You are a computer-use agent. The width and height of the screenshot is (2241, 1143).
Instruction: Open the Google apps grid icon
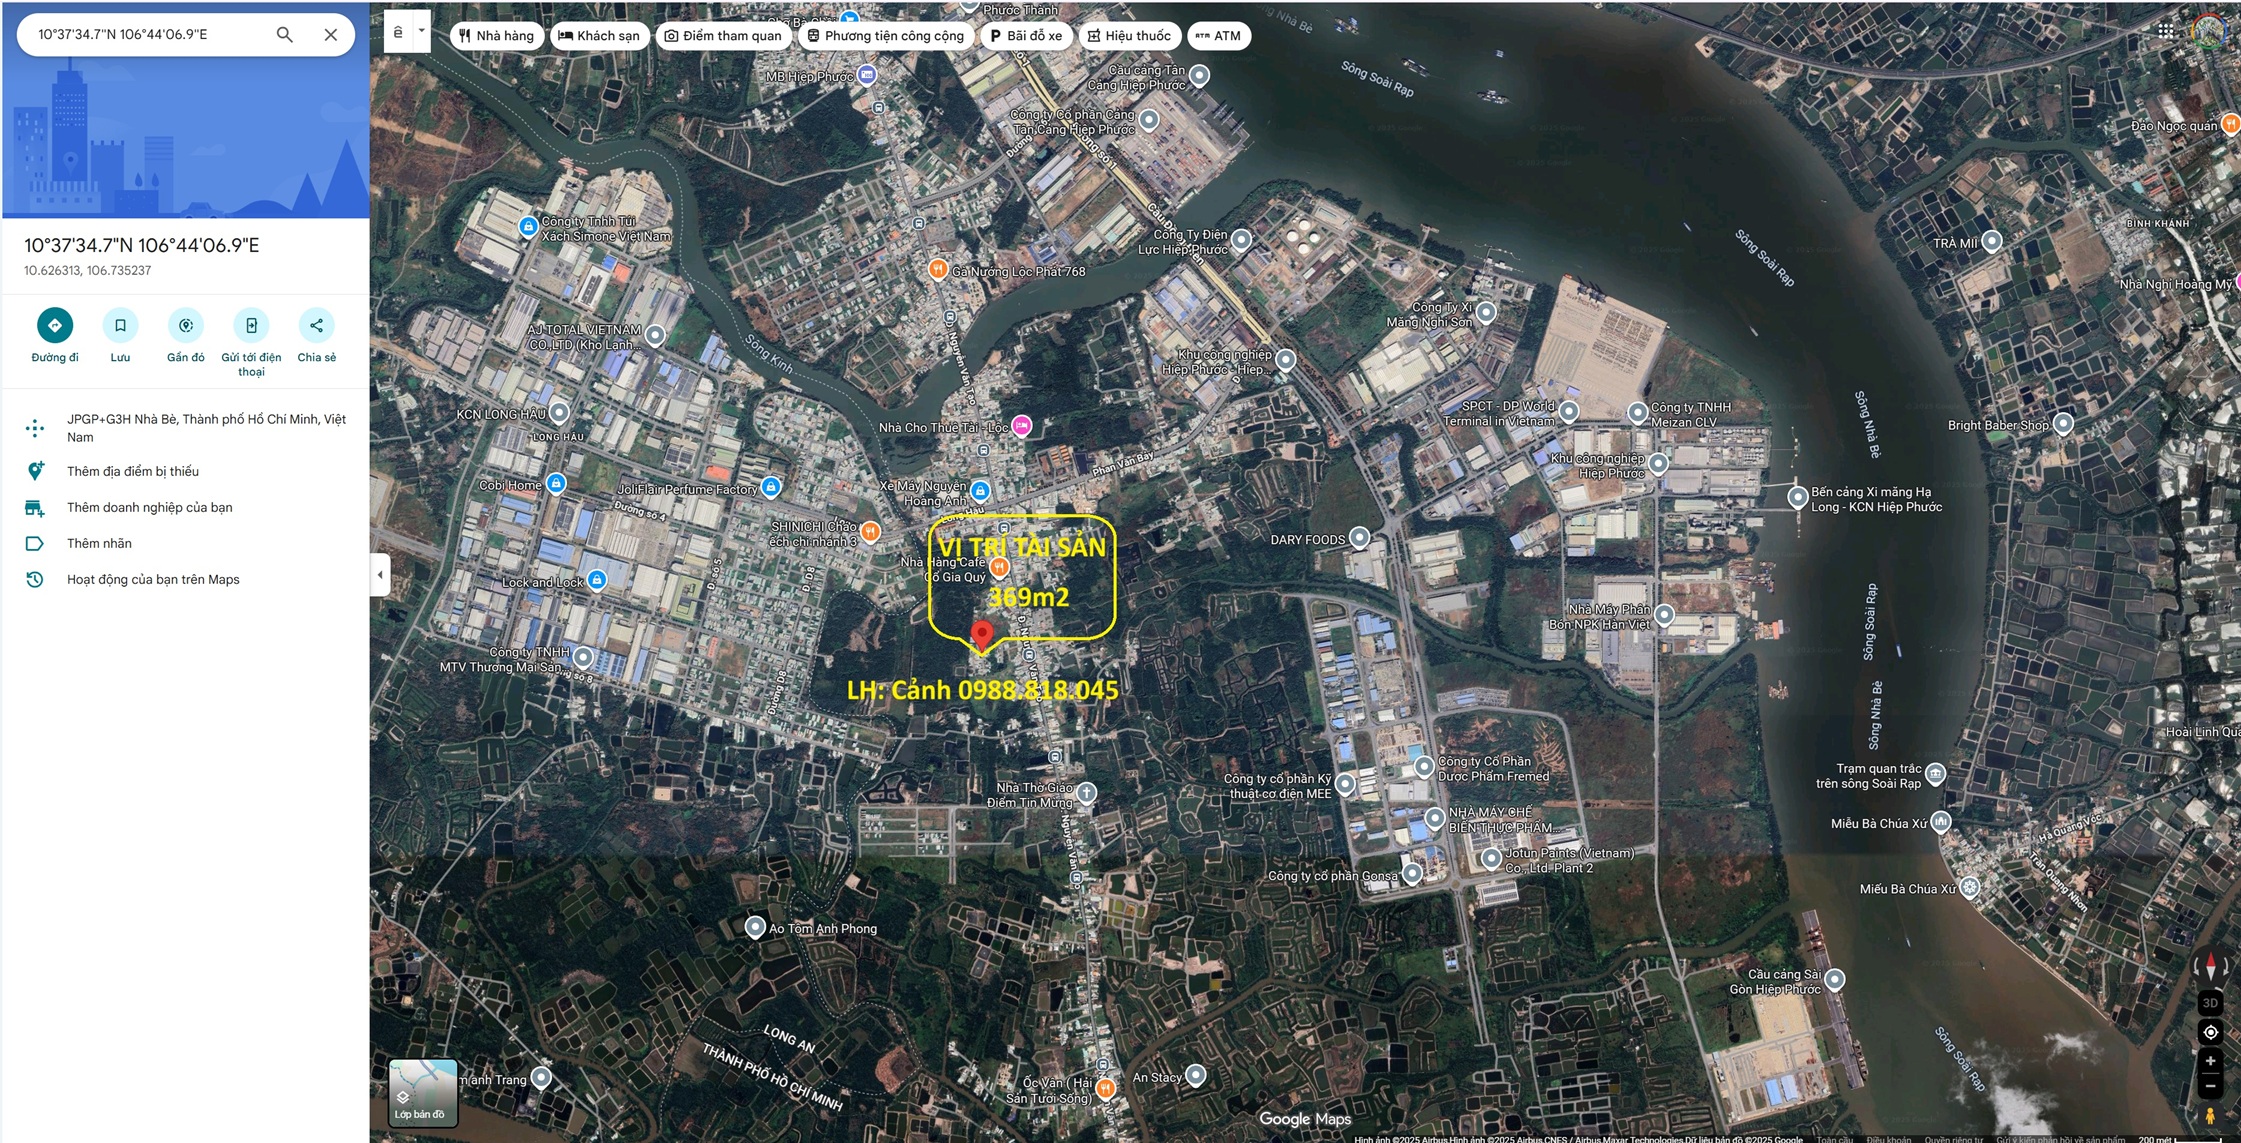click(x=2166, y=31)
